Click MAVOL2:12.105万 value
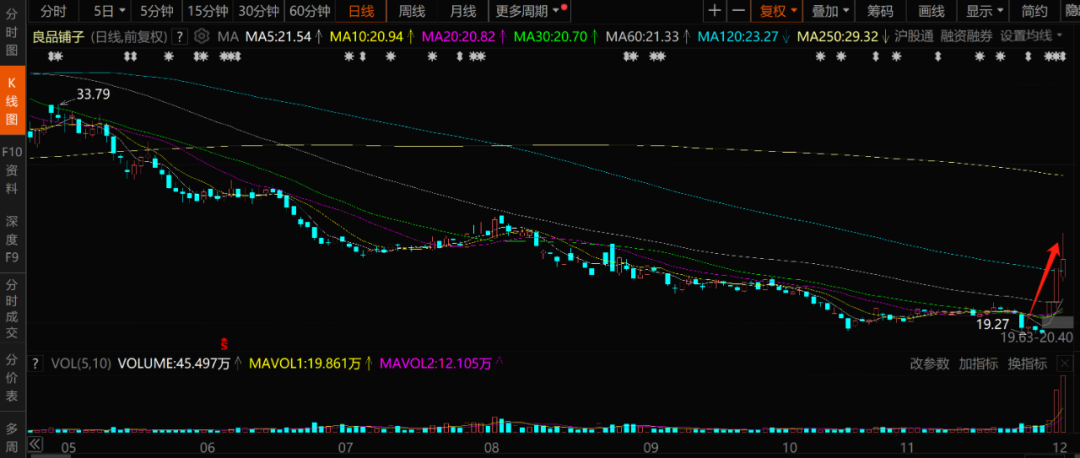The image size is (1080, 458). pyautogui.click(x=436, y=364)
